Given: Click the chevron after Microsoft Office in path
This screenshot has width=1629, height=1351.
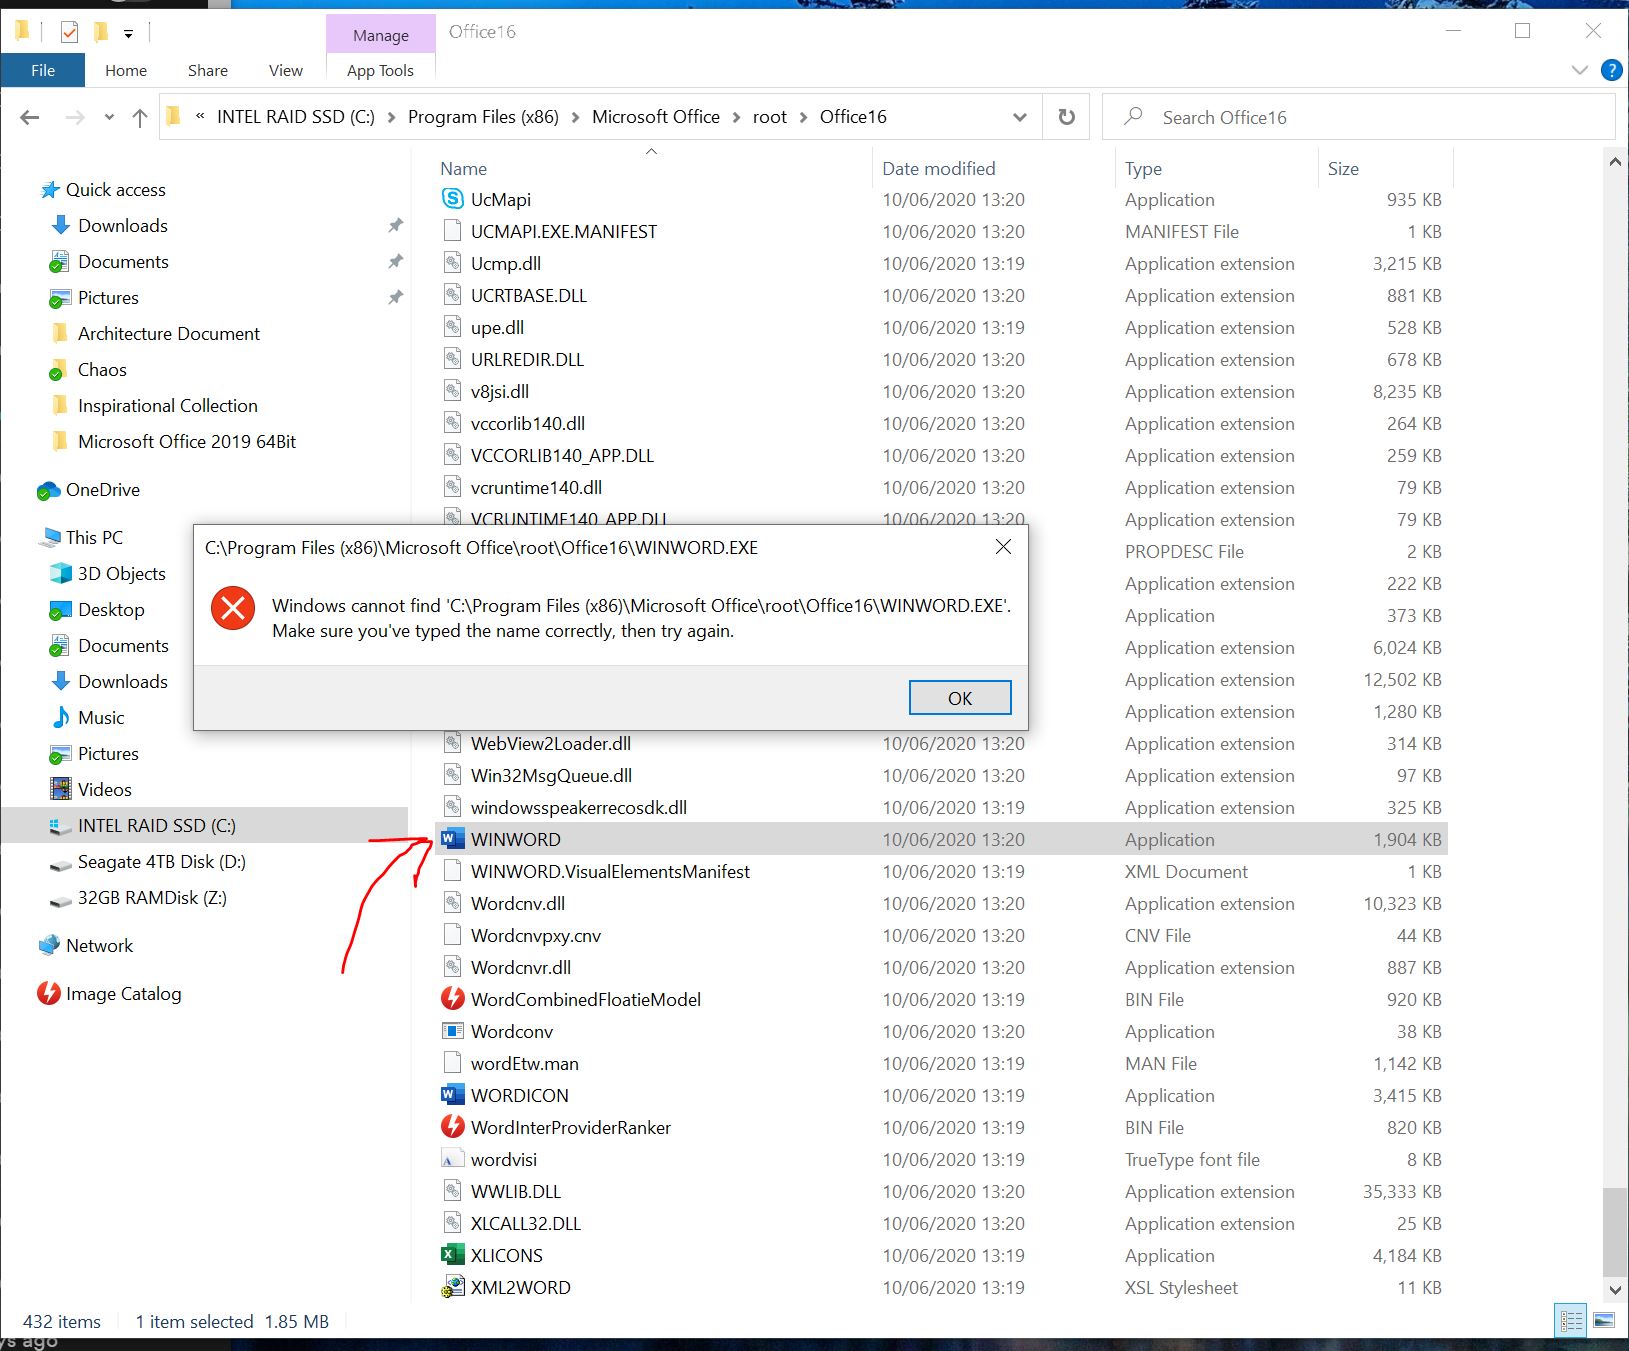Looking at the screenshot, I should 737,117.
